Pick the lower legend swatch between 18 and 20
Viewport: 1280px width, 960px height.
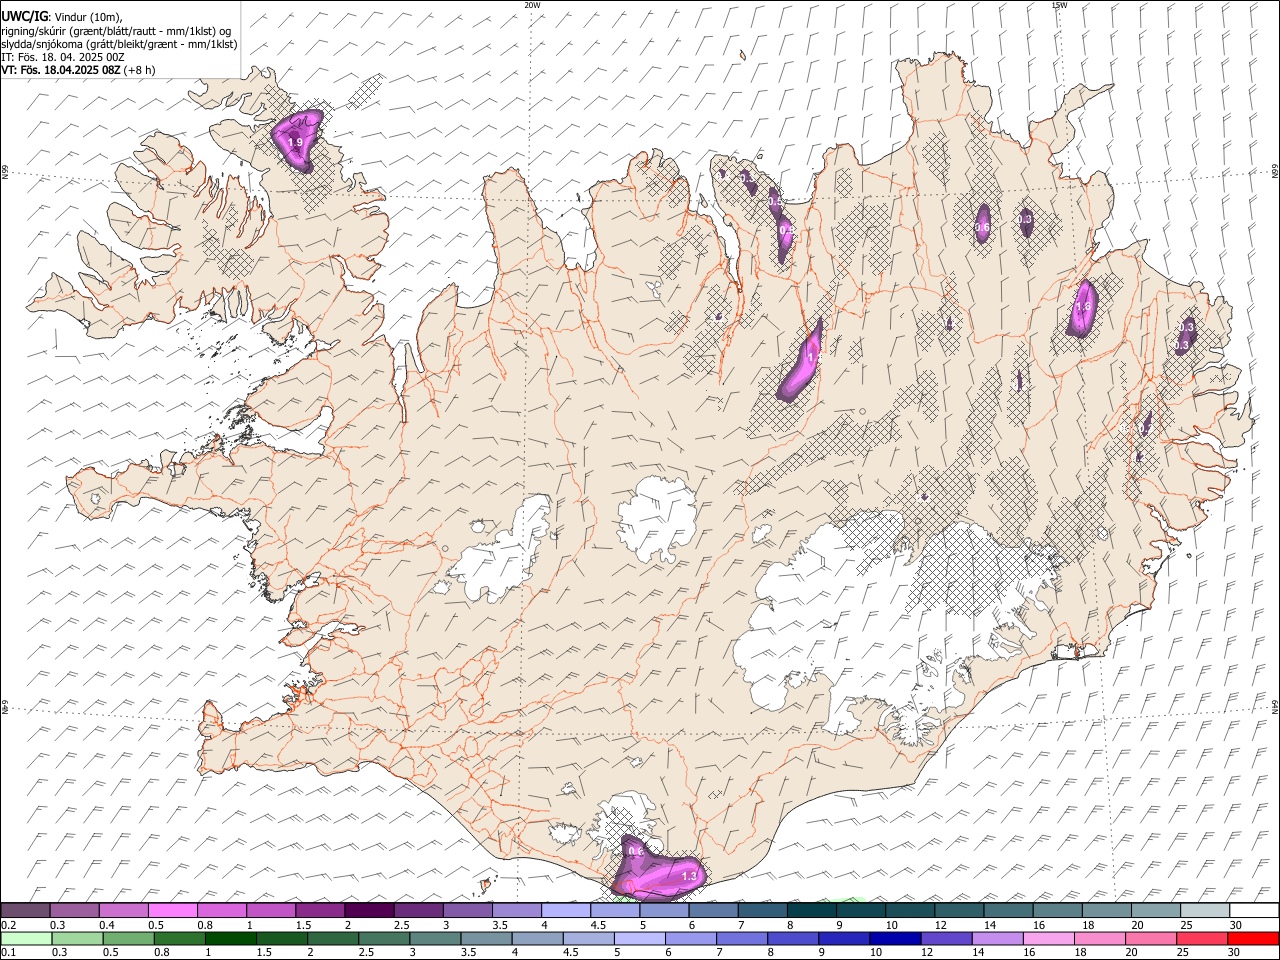click(x=1100, y=939)
